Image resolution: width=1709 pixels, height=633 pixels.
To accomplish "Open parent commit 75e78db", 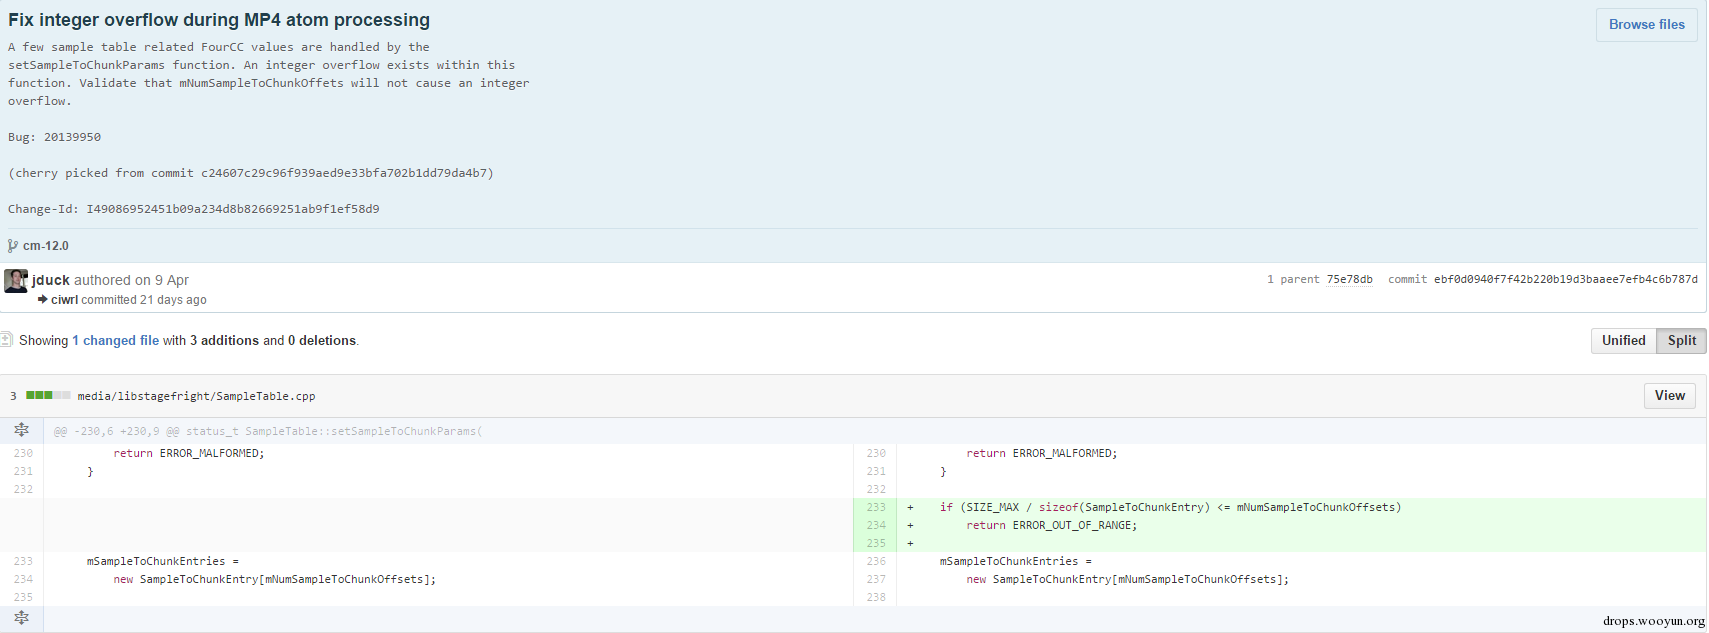I will 1349,280.
